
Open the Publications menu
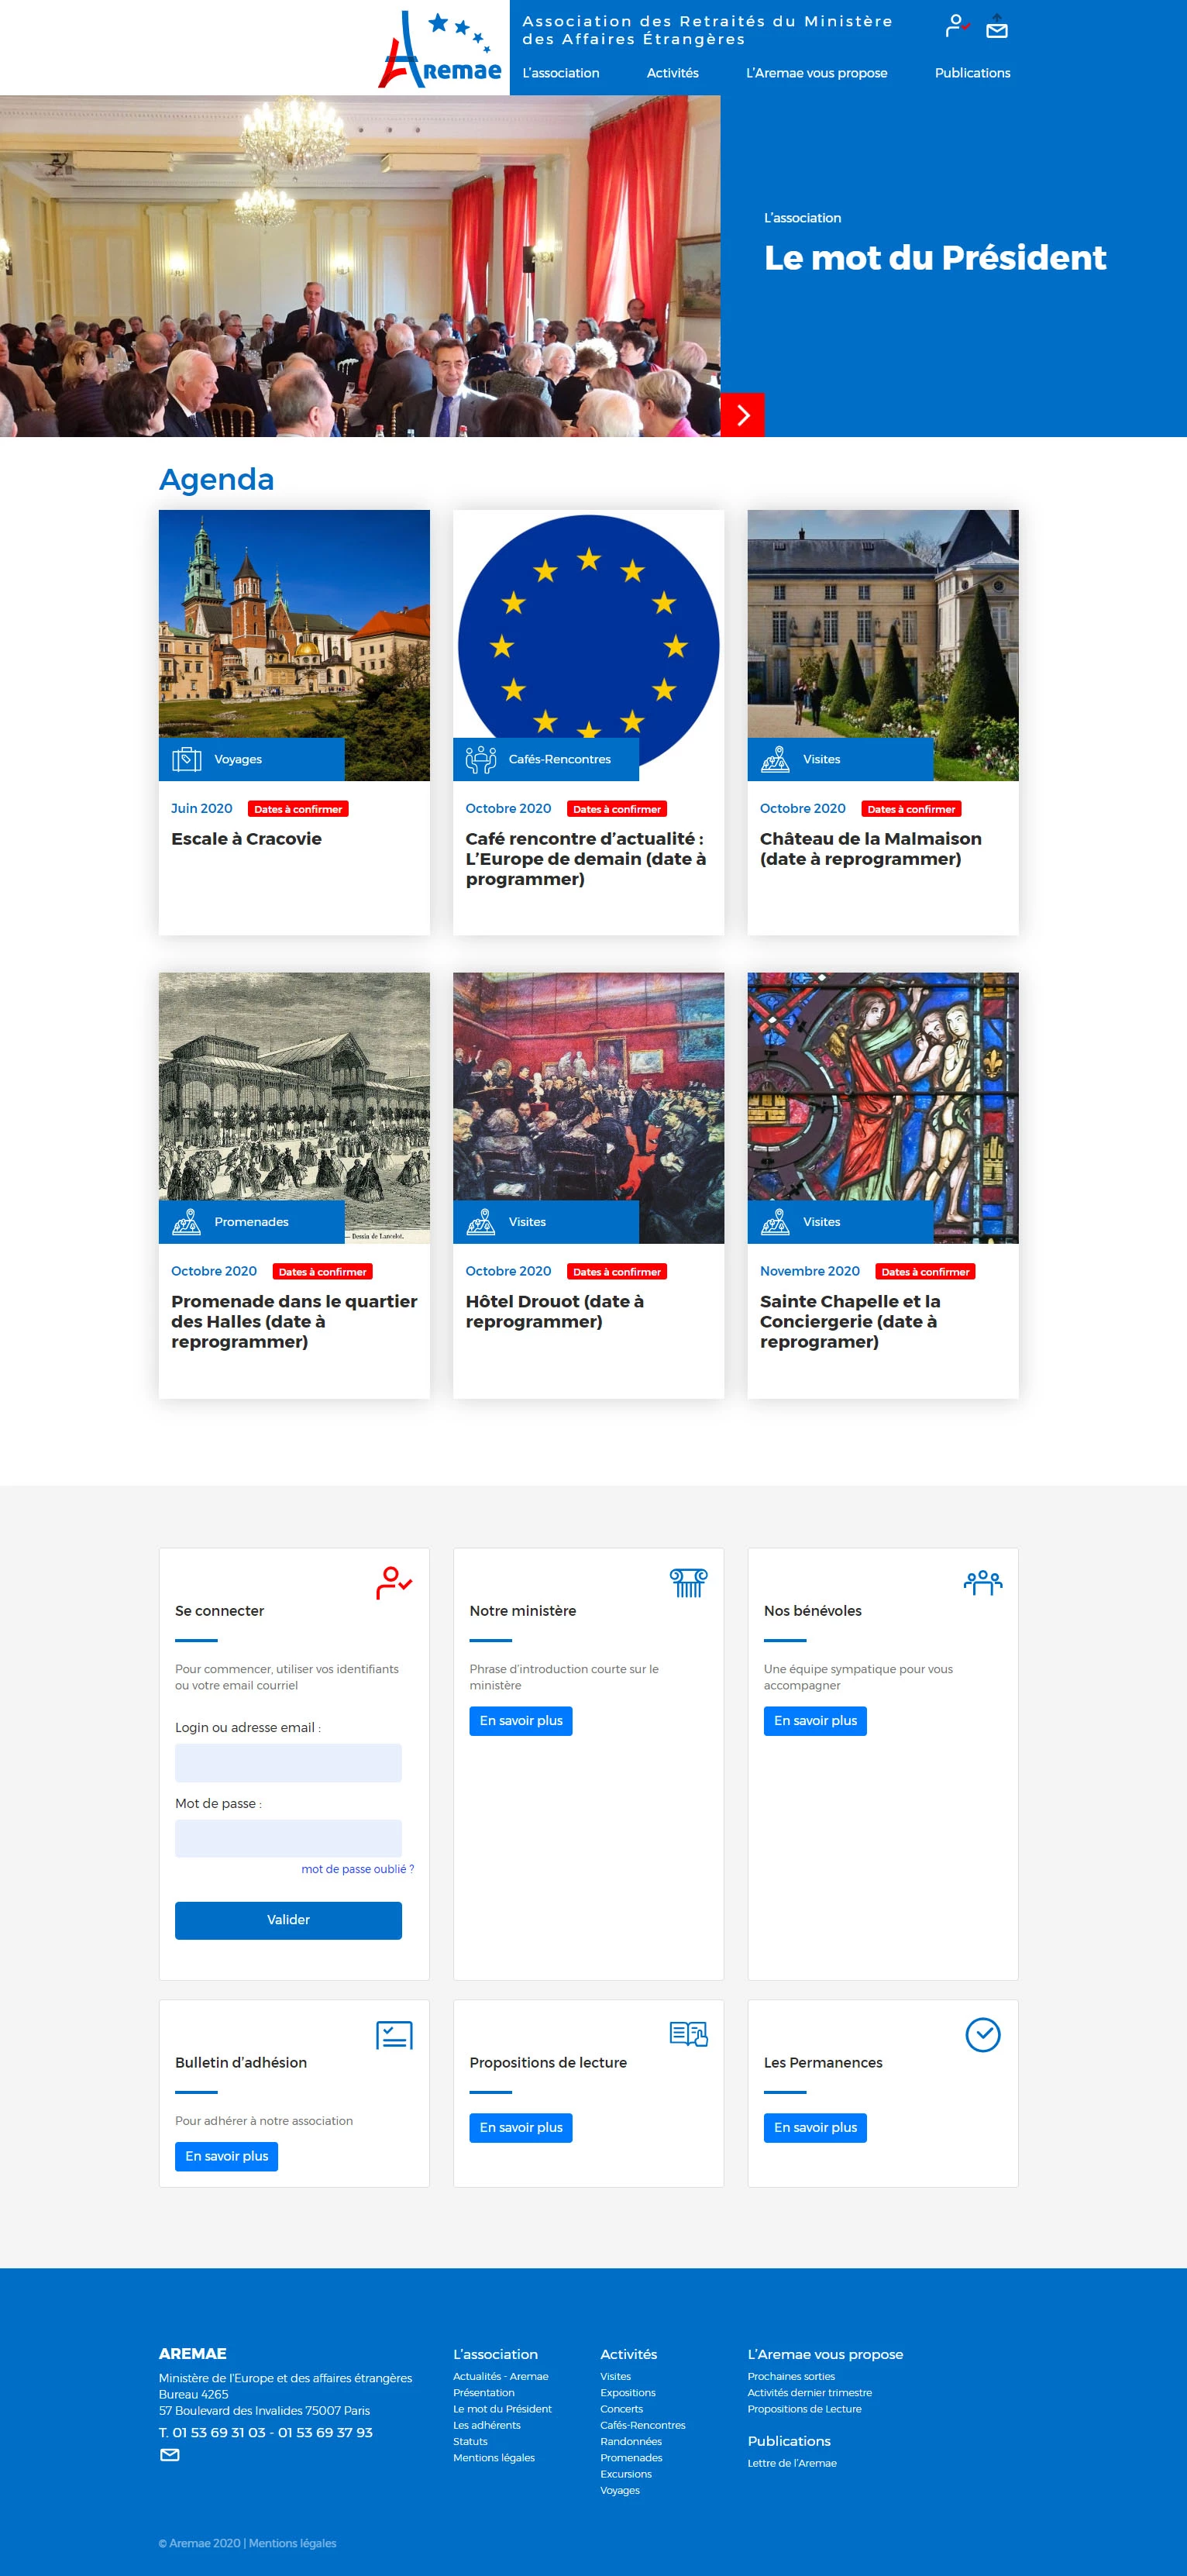tap(972, 73)
